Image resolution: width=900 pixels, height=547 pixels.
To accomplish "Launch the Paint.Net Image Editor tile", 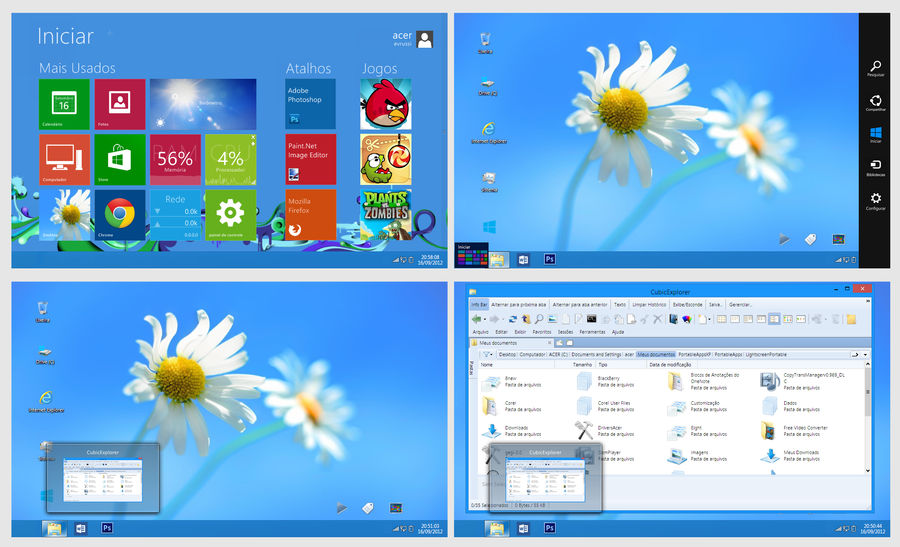I will 311,159.
